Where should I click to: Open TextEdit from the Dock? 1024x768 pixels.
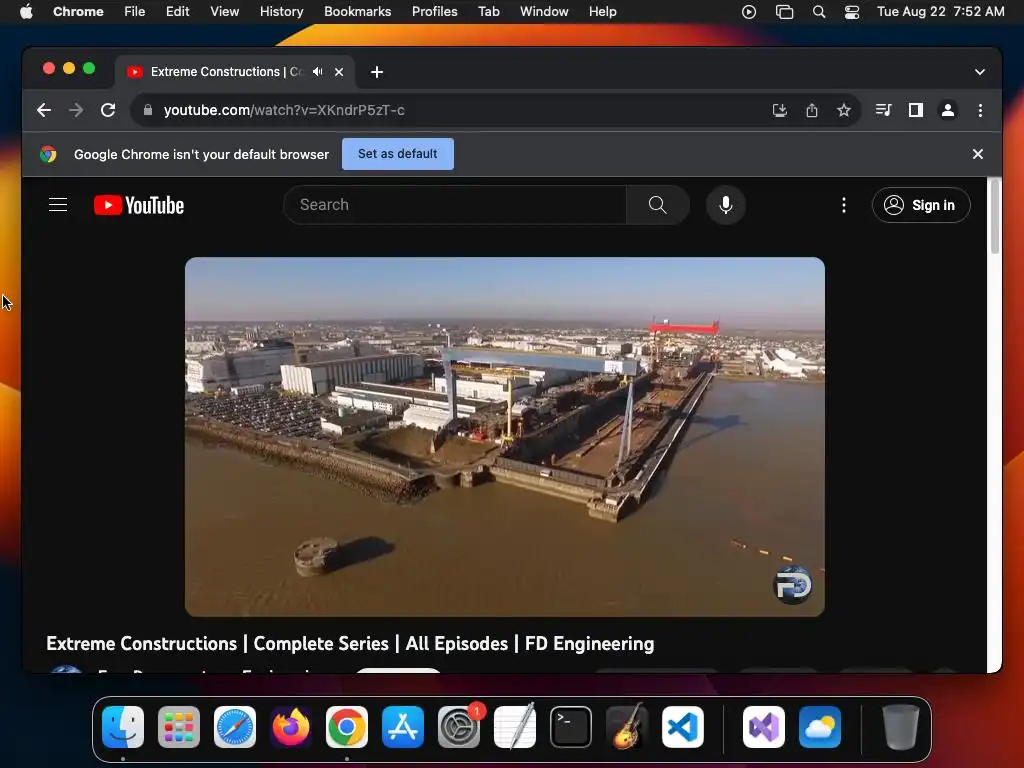click(515, 727)
